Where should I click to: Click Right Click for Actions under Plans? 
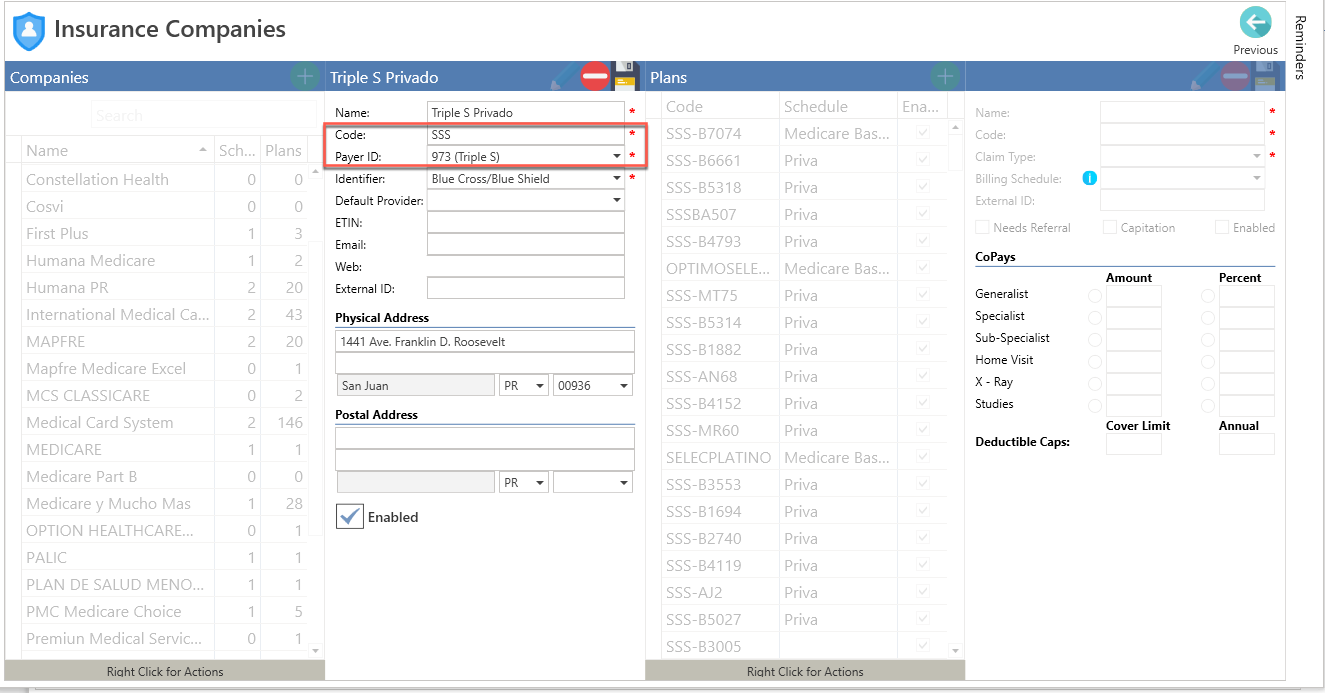point(805,671)
